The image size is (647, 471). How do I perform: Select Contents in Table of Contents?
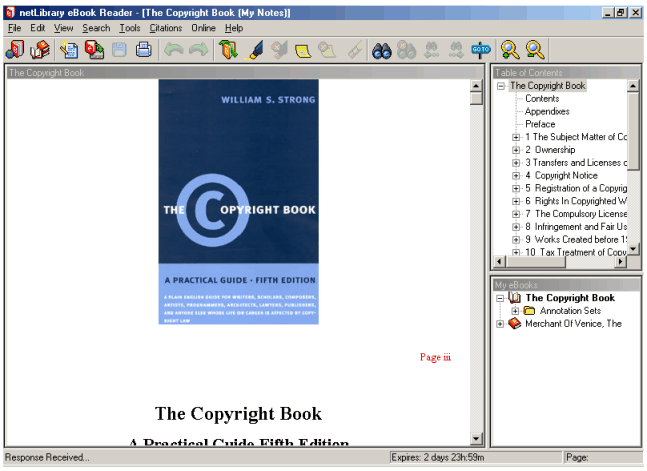[542, 98]
